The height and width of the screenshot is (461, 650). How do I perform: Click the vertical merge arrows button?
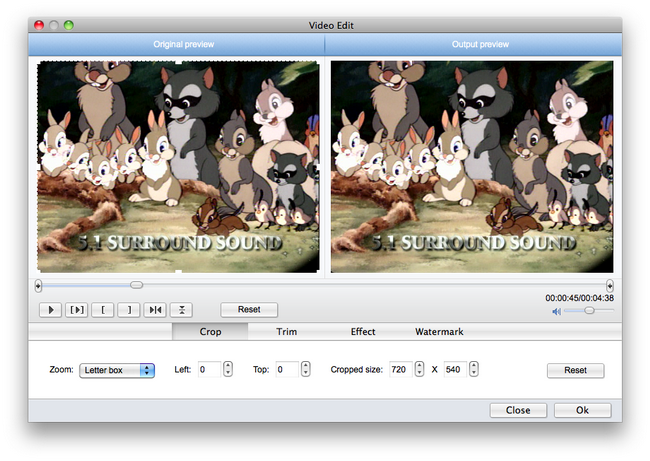pyautogui.click(x=182, y=310)
